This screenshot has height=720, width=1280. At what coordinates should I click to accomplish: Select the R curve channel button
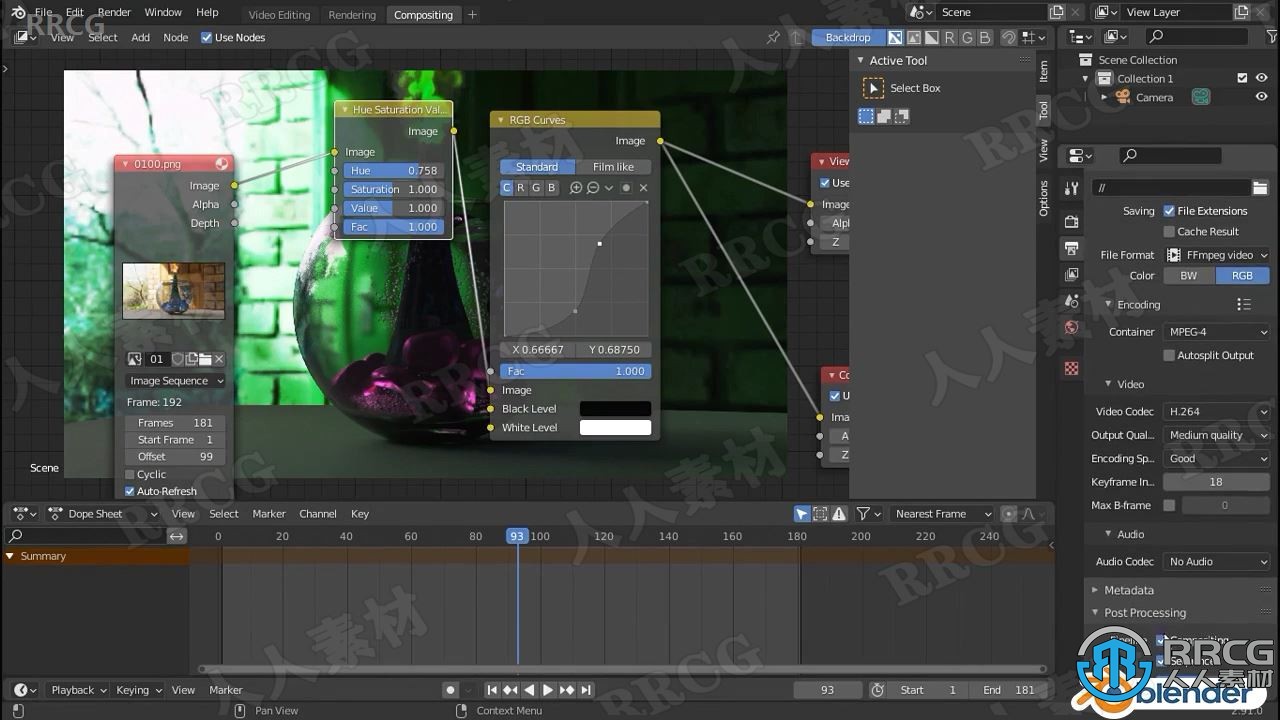coord(521,188)
